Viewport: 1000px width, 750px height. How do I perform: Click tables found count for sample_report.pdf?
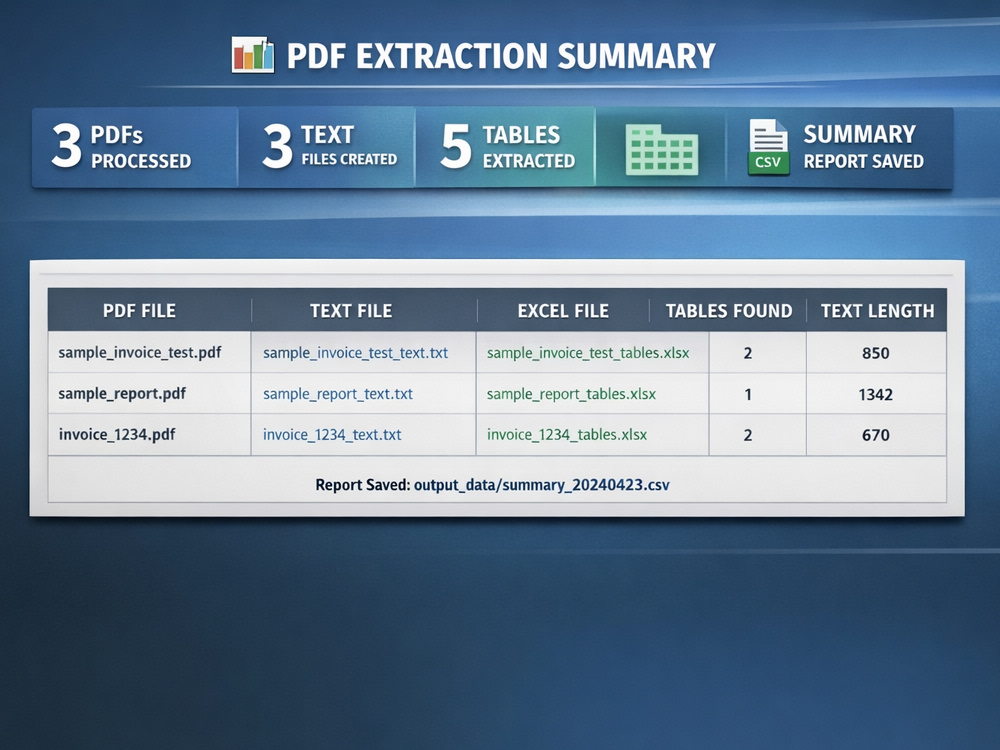748,394
